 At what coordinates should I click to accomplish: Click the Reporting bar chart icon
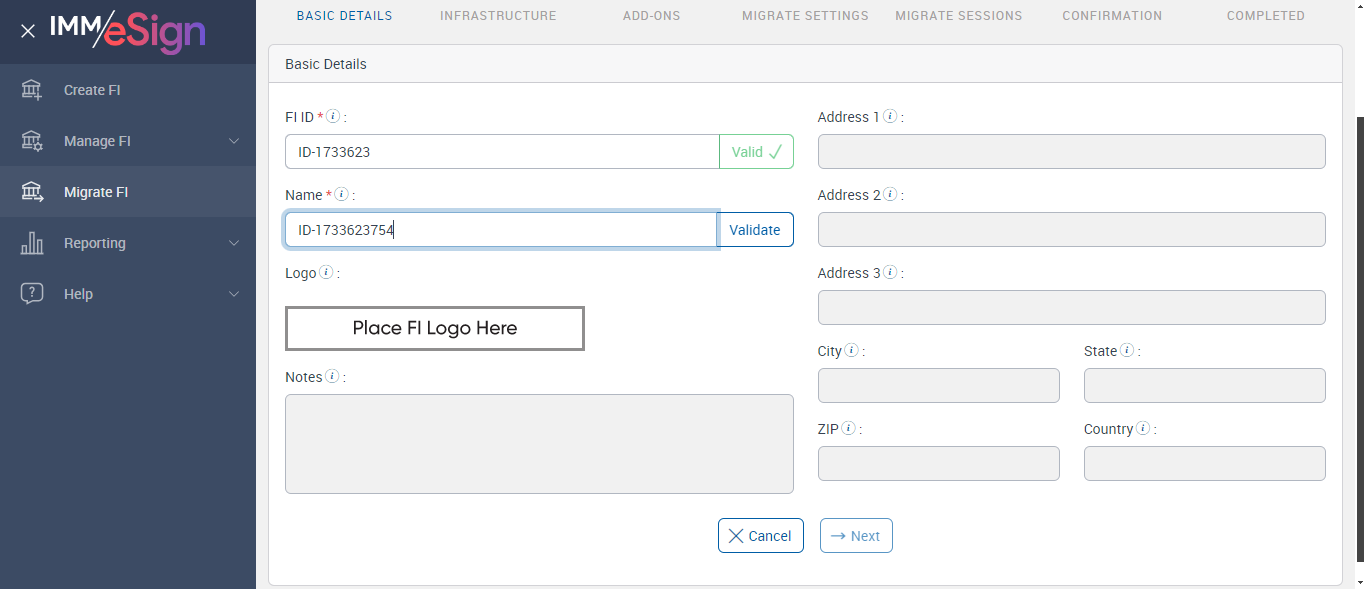point(32,243)
